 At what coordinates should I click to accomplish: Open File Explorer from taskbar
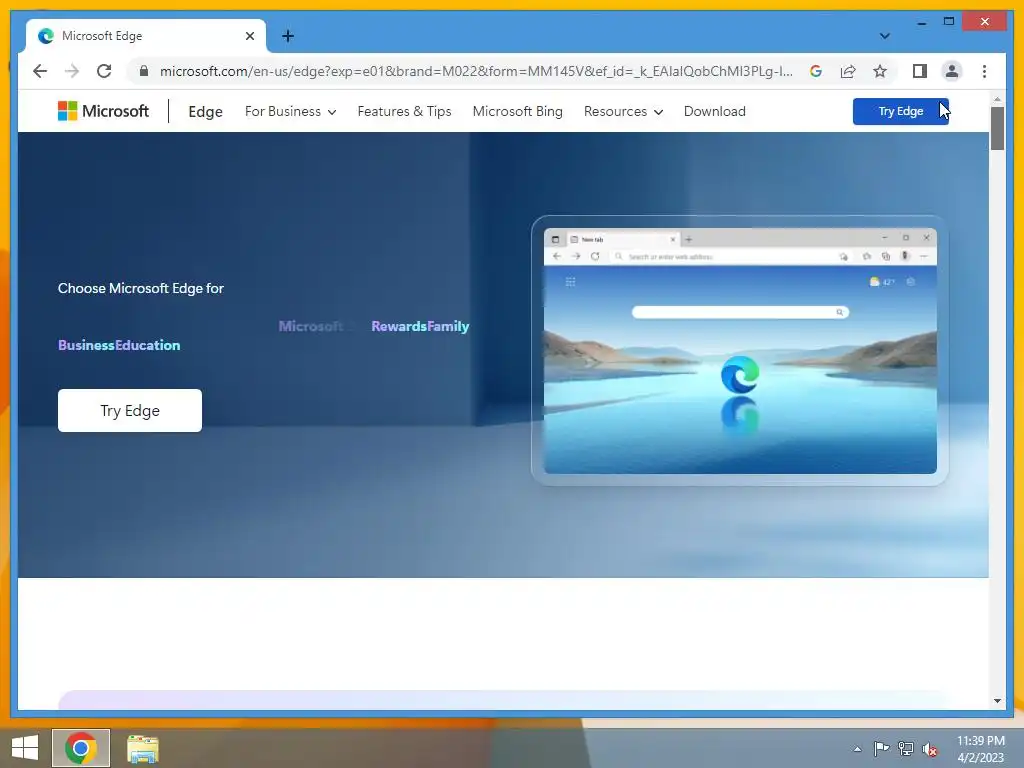click(142, 748)
